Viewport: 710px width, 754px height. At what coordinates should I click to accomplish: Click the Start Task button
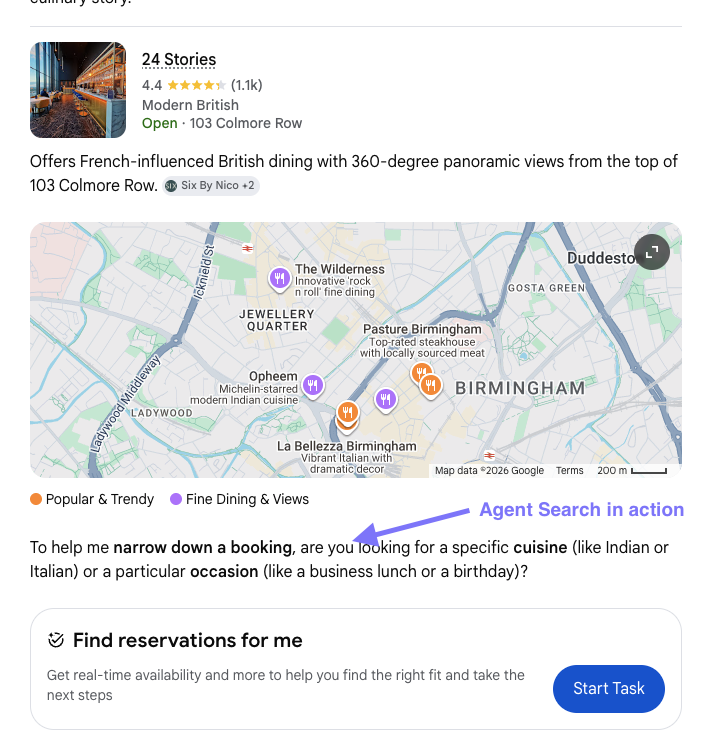point(608,689)
